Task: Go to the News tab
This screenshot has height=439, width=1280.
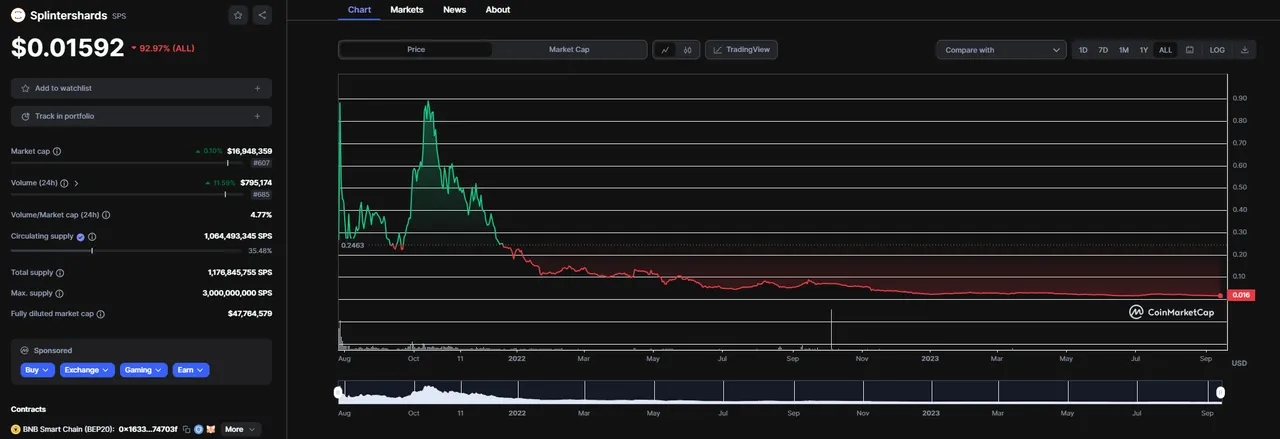Action: pyautogui.click(x=454, y=10)
